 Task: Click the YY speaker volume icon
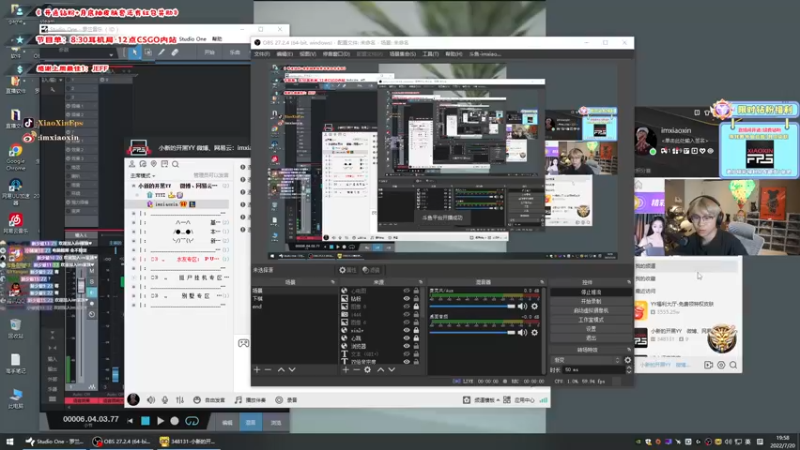151,400
